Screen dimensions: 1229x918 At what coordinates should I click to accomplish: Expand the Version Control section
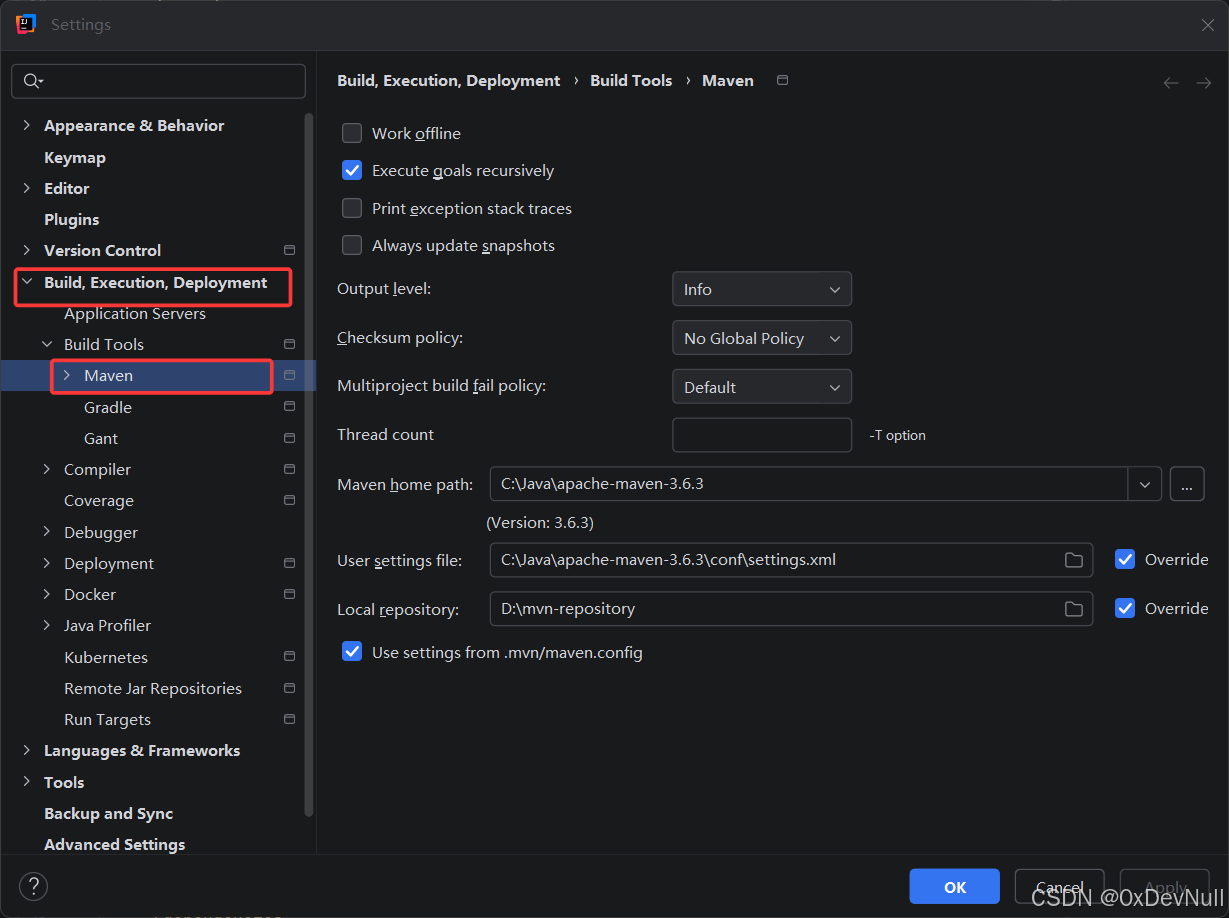(x=27, y=250)
